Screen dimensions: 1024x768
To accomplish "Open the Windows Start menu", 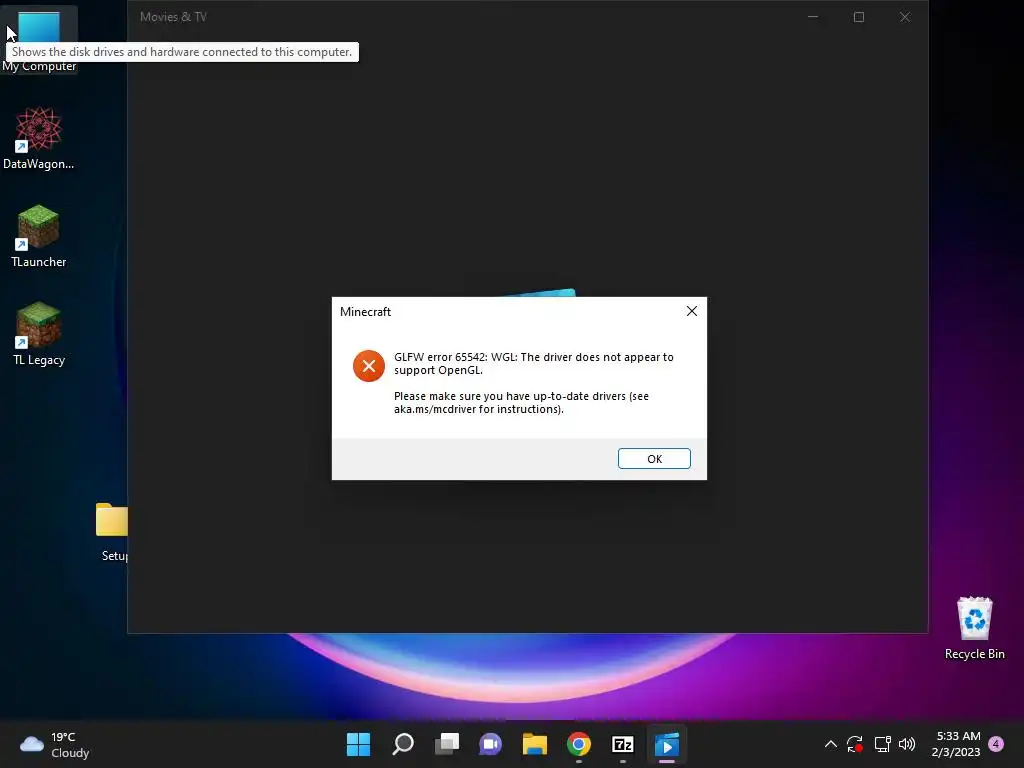I will 358,744.
